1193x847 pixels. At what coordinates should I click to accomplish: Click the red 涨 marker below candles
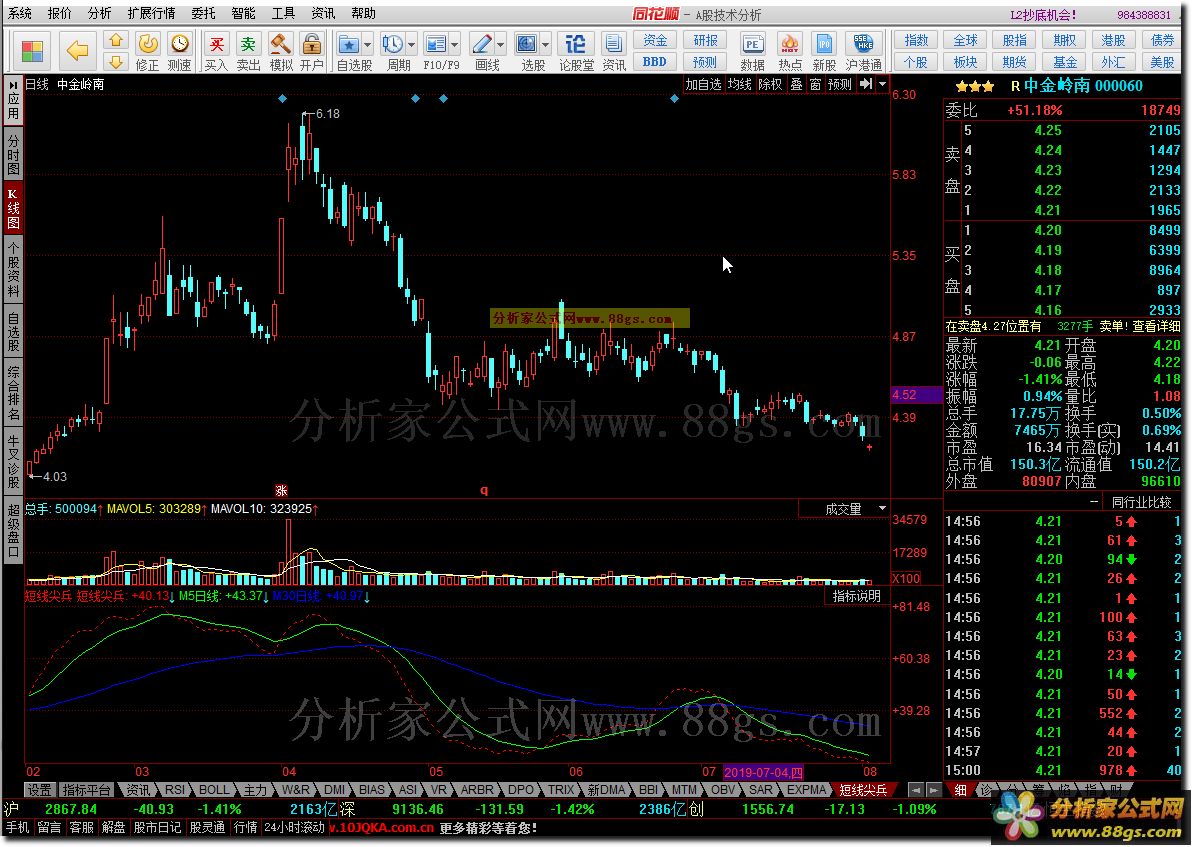tap(282, 491)
